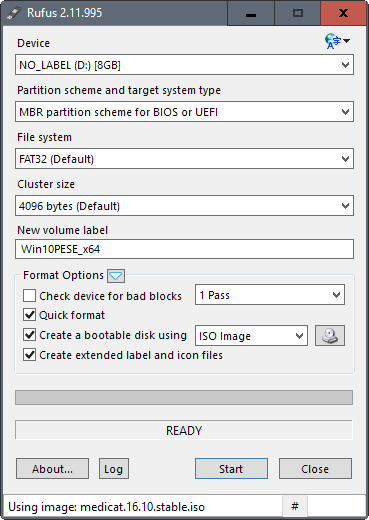Viewport: 369px width, 520px height.
Task: Open the Cluster size dropdown
Action: coord(184,206)
